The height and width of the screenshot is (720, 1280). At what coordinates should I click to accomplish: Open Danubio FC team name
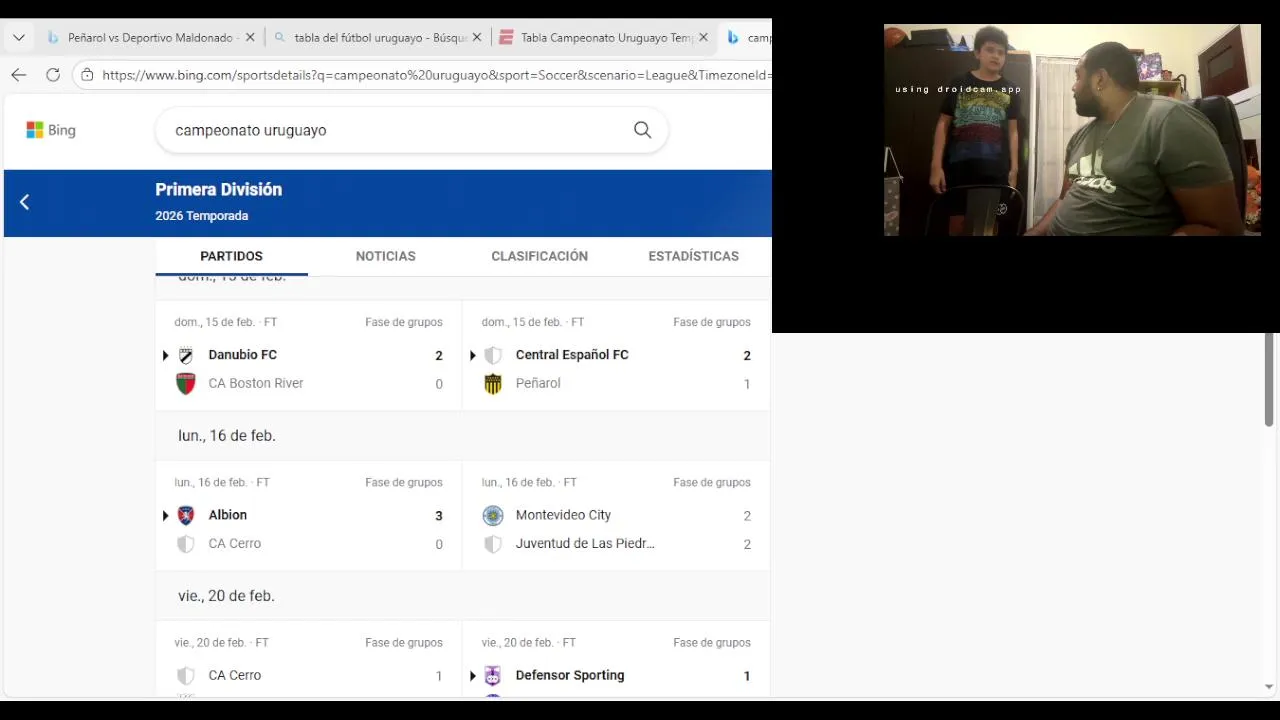[242, 355]
